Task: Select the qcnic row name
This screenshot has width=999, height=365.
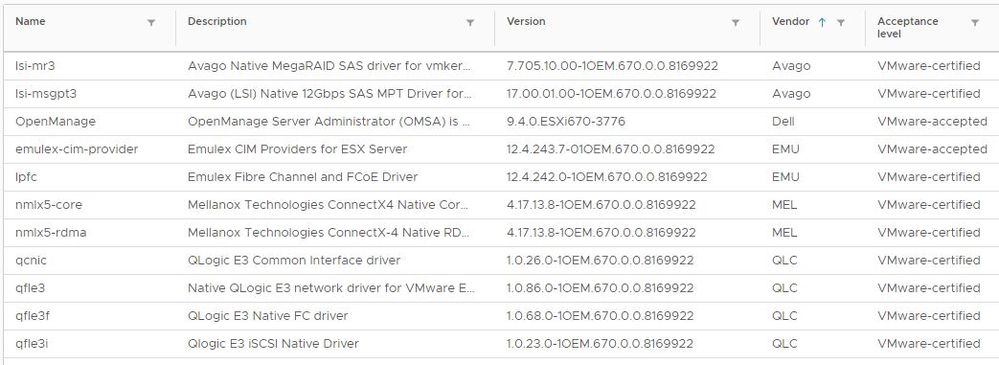Action: [31, 260]
